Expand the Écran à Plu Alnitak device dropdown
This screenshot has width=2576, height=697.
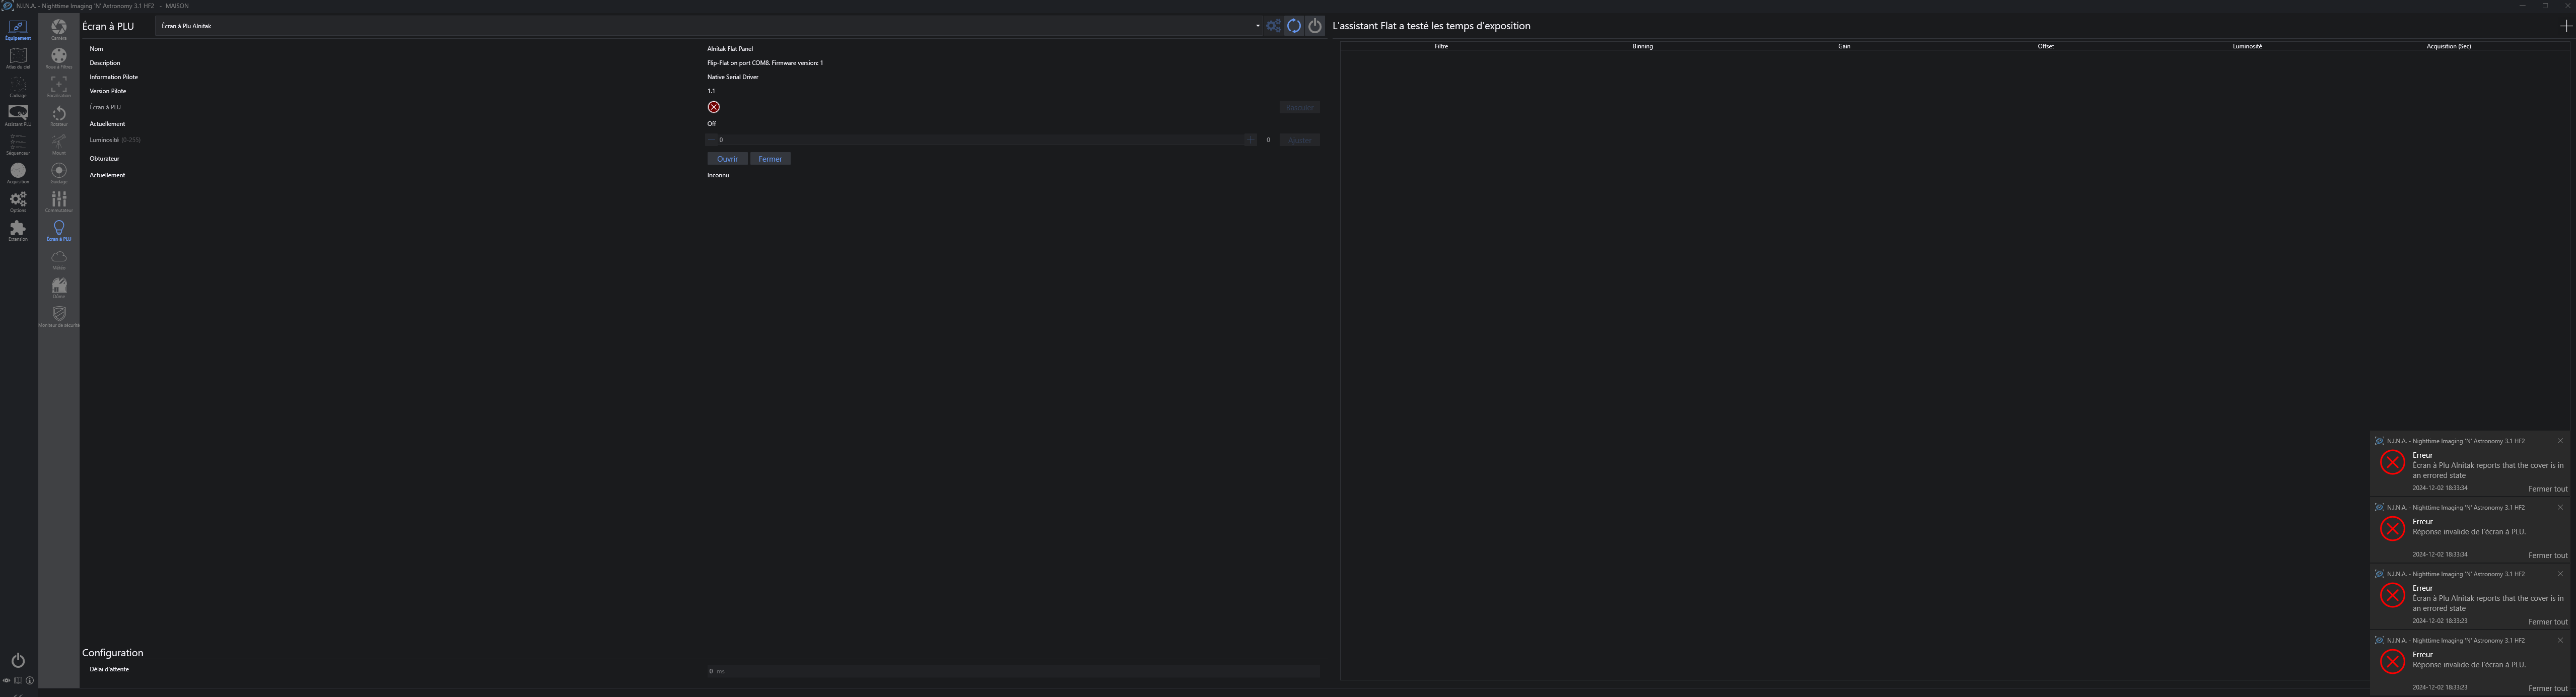(1257, 26)
